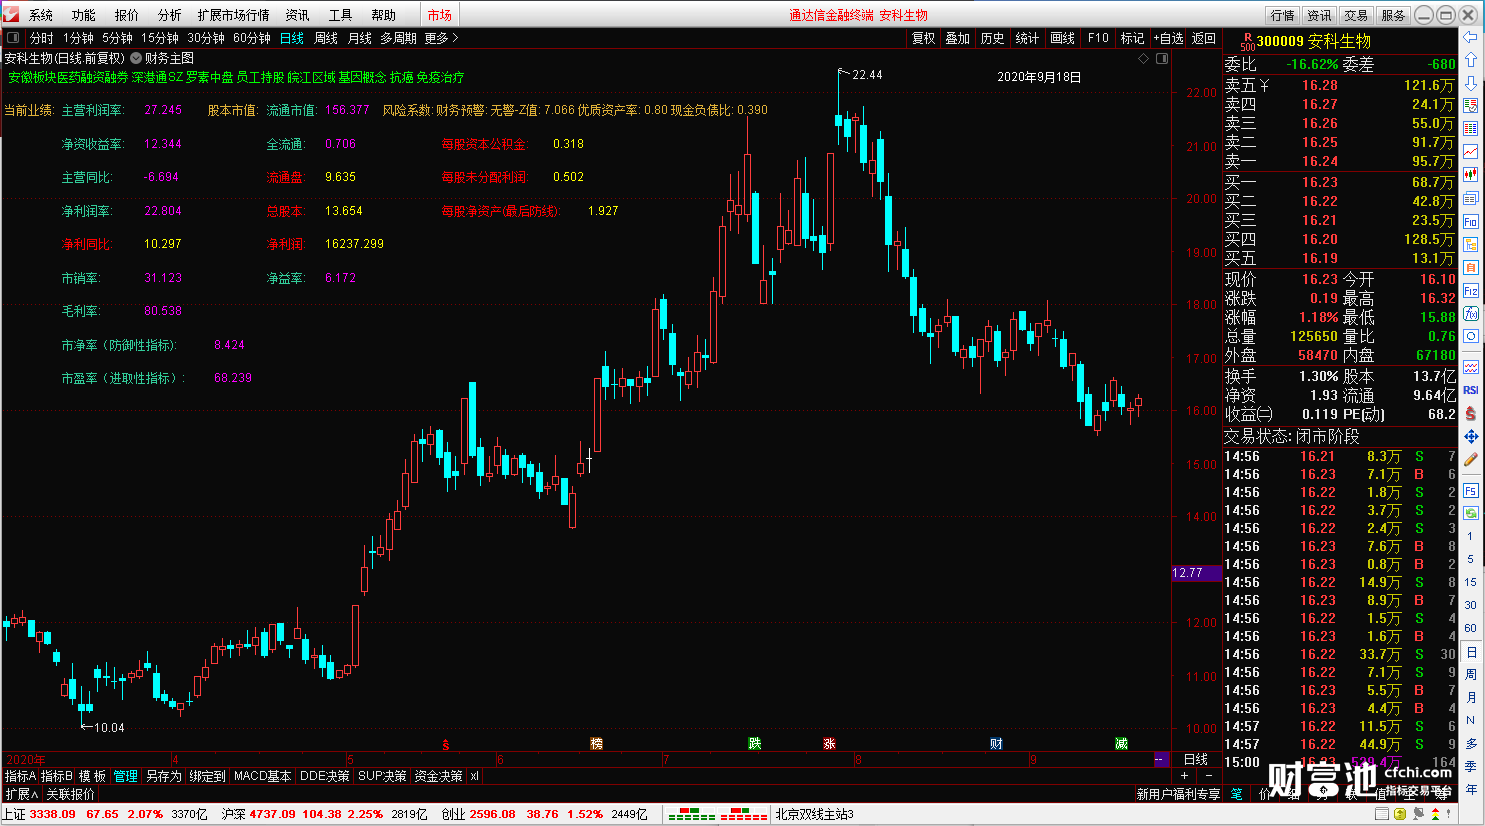Viewport: 1485px width, 826px height.
Task: Click the 交易 trade button at top right
Action: 1356,15
